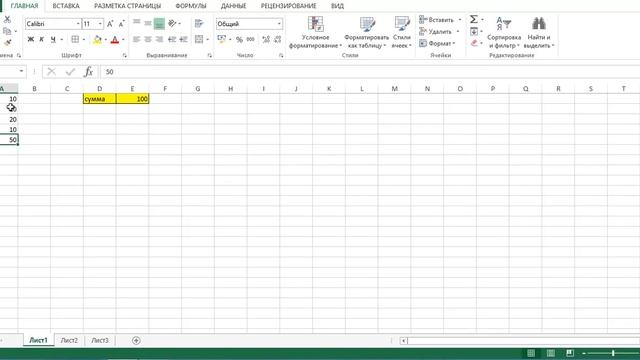
Task: Align cell text to the left
Action: point(137,40)
